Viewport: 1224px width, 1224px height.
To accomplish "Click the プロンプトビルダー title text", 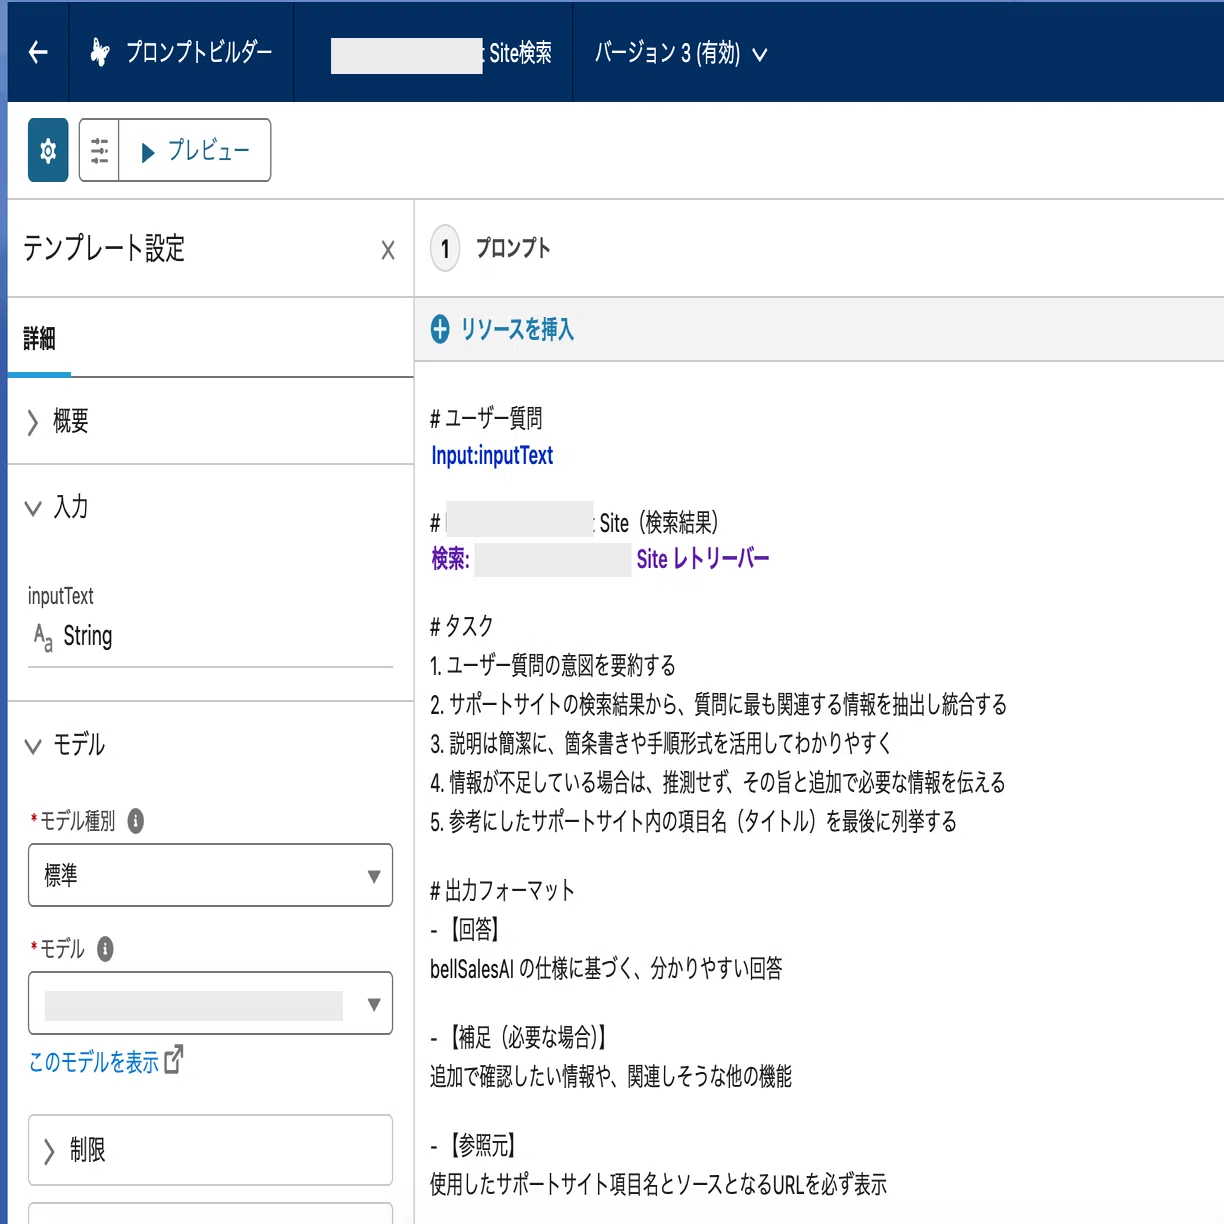I will (199, 52).
